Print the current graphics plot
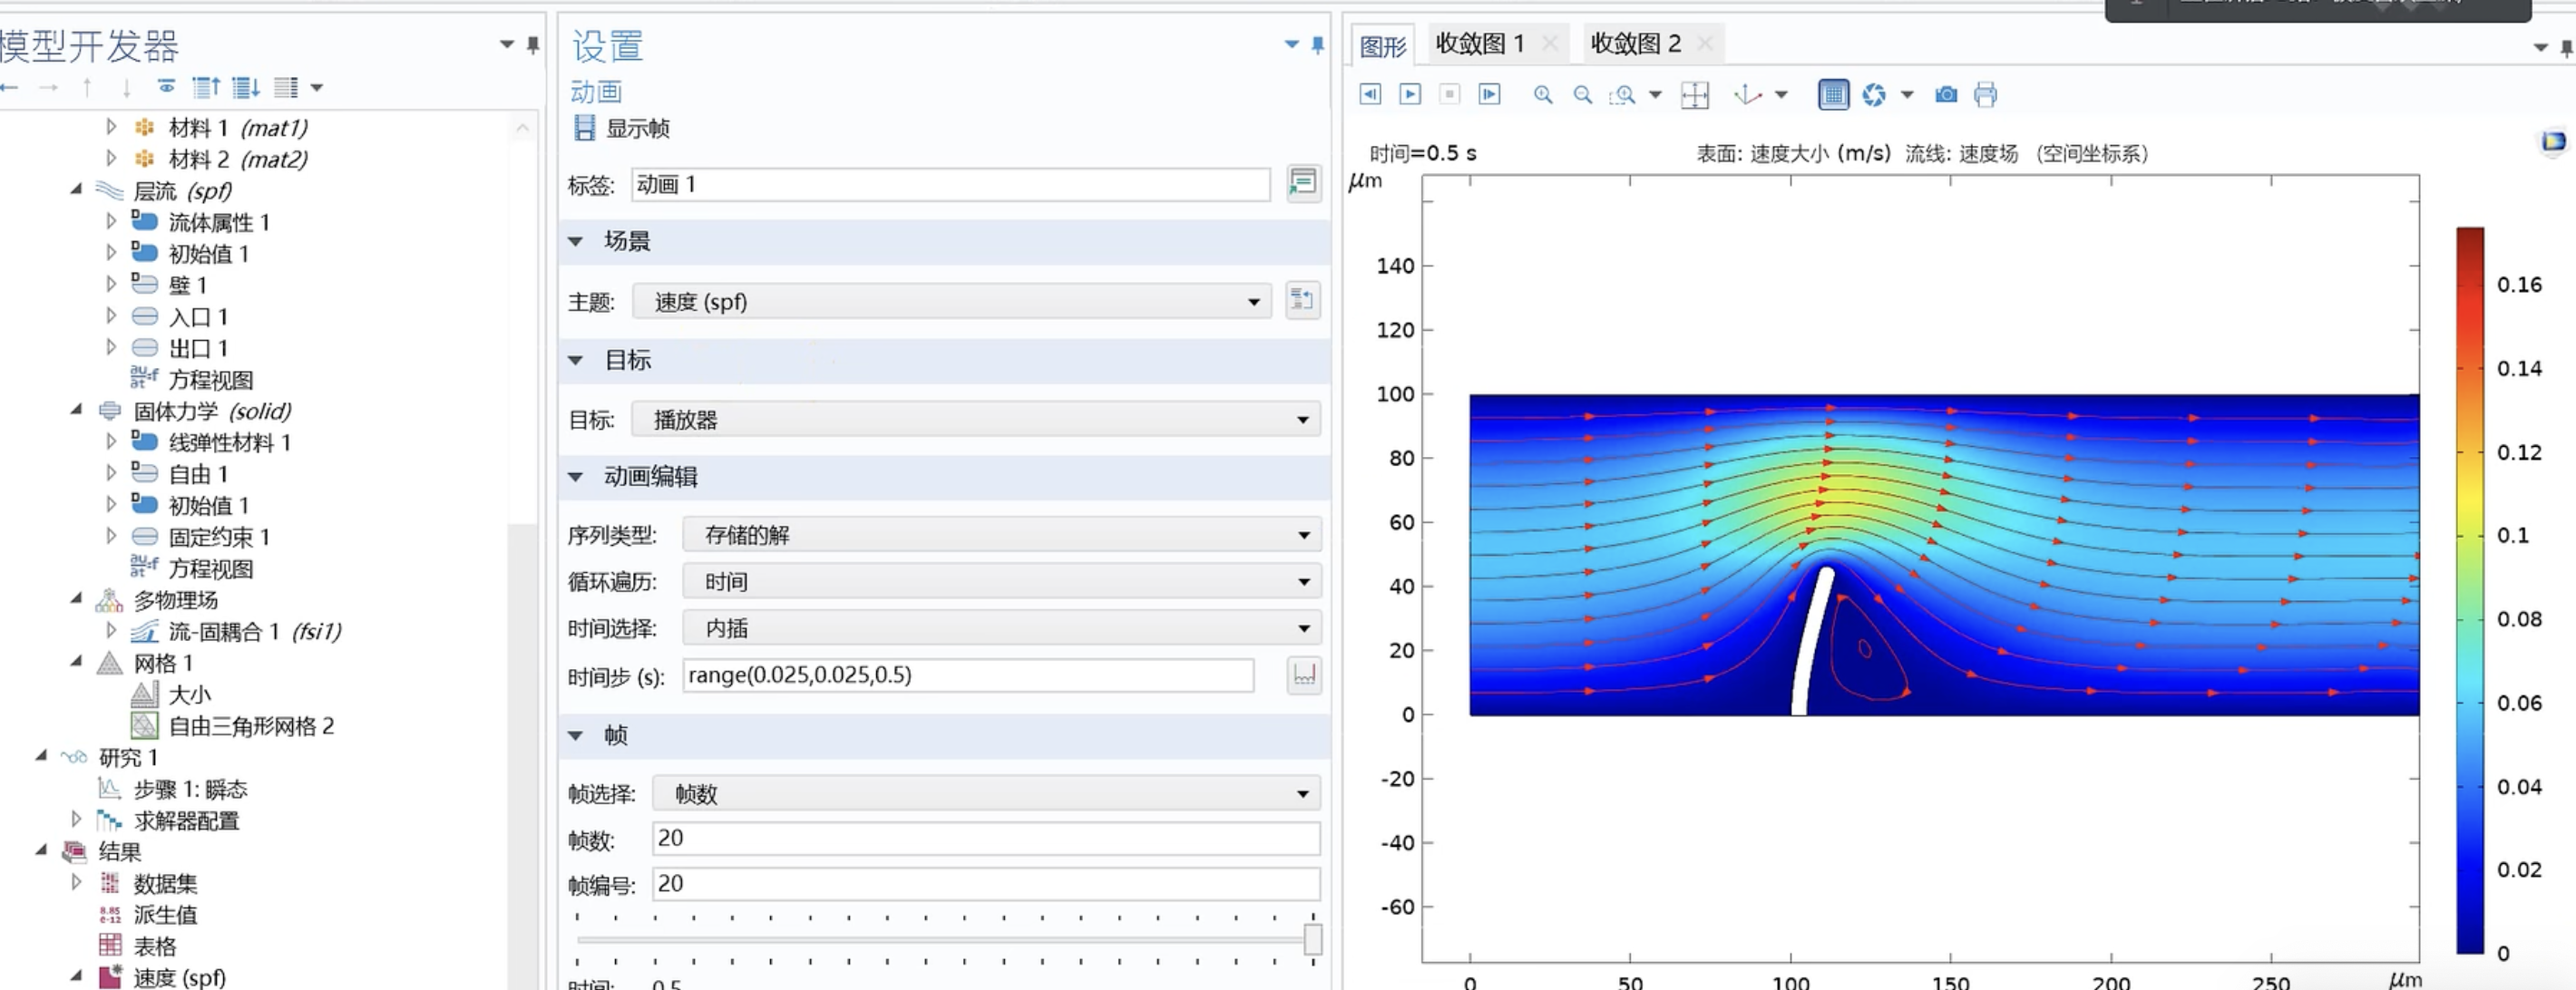 pyautogui.click(x=1986, y=94)
